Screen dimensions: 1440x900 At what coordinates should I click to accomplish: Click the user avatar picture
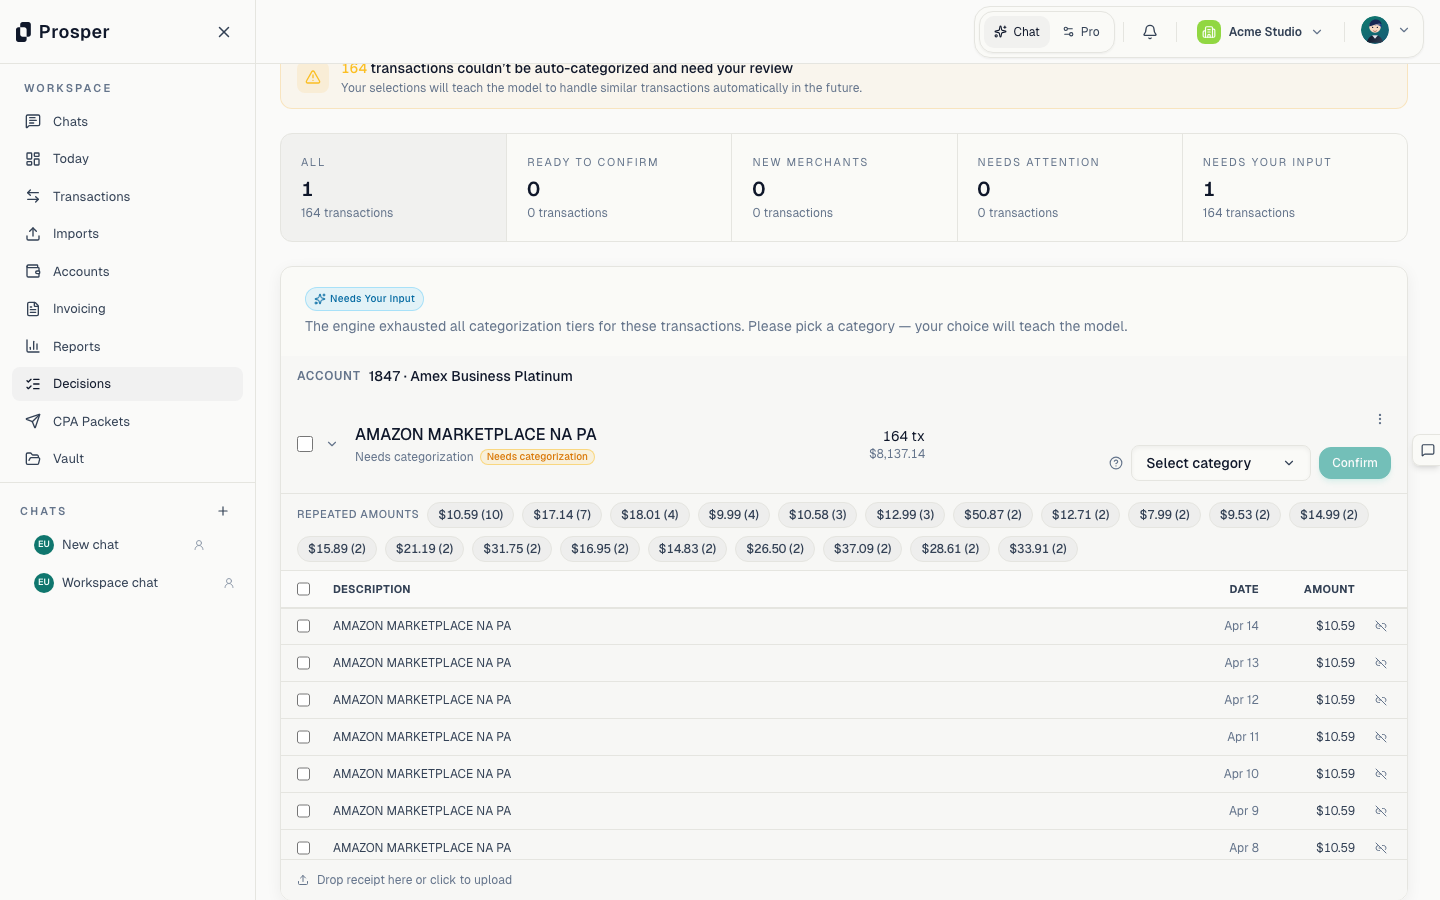point(1375,30)
